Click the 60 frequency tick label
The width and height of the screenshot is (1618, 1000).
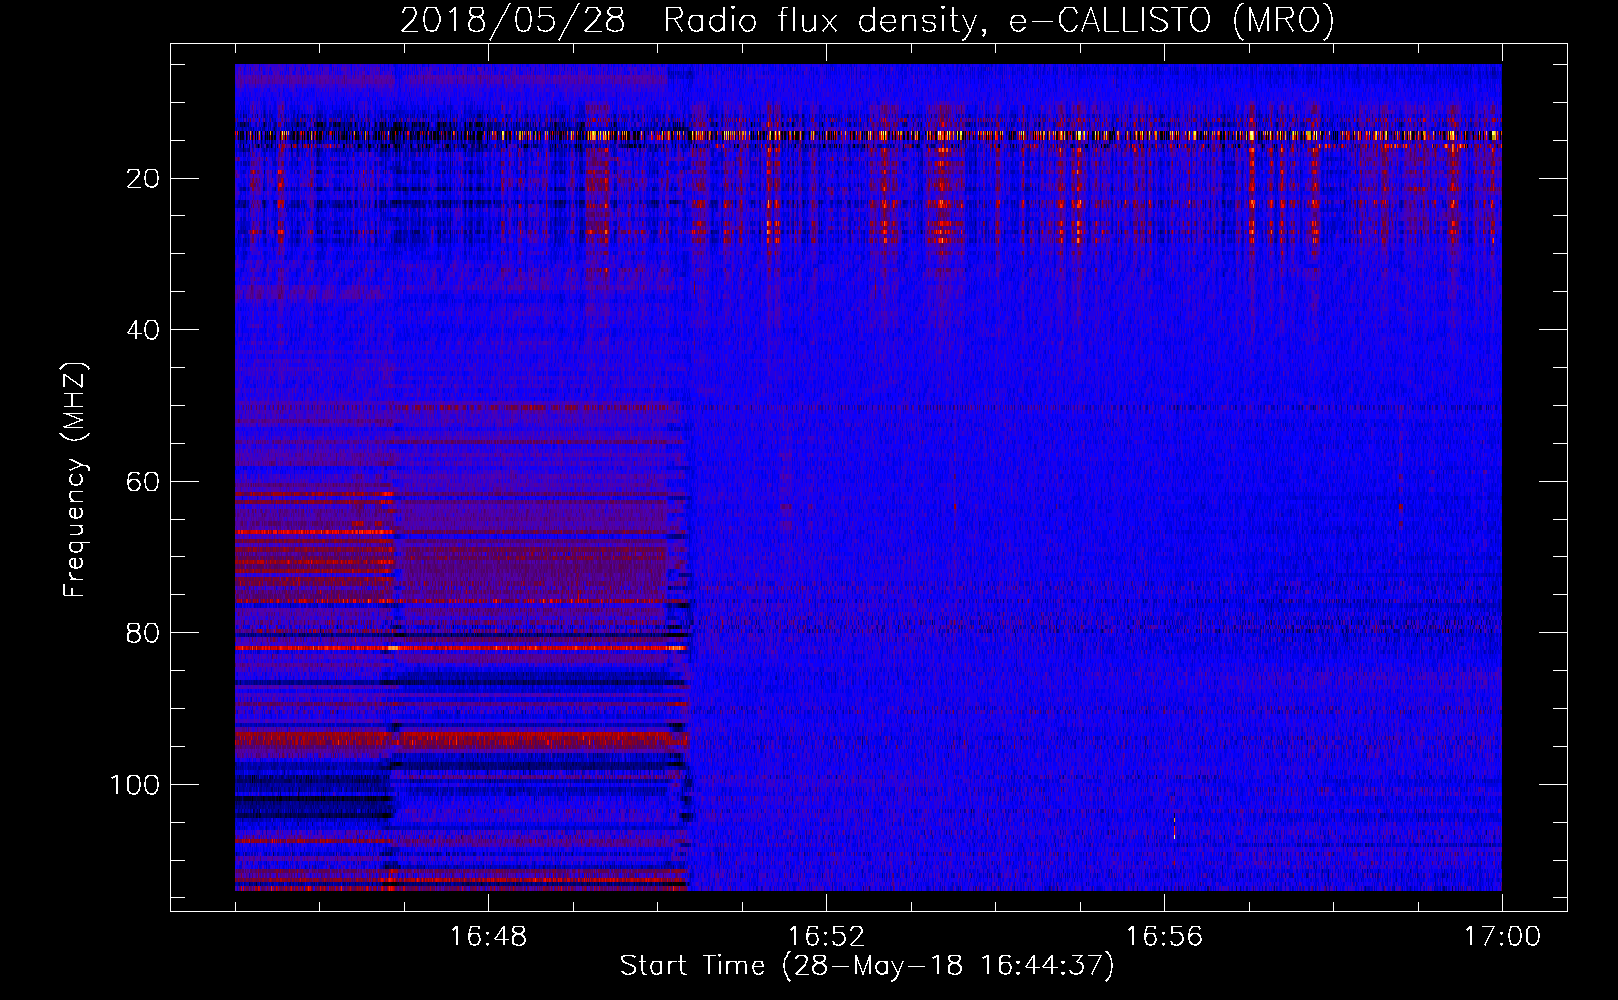tap(144, 482)
